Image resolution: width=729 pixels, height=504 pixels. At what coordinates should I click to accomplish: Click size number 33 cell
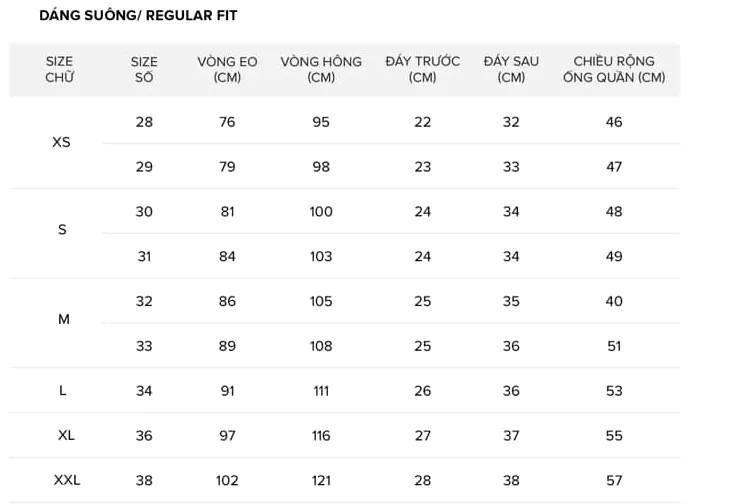144,346
